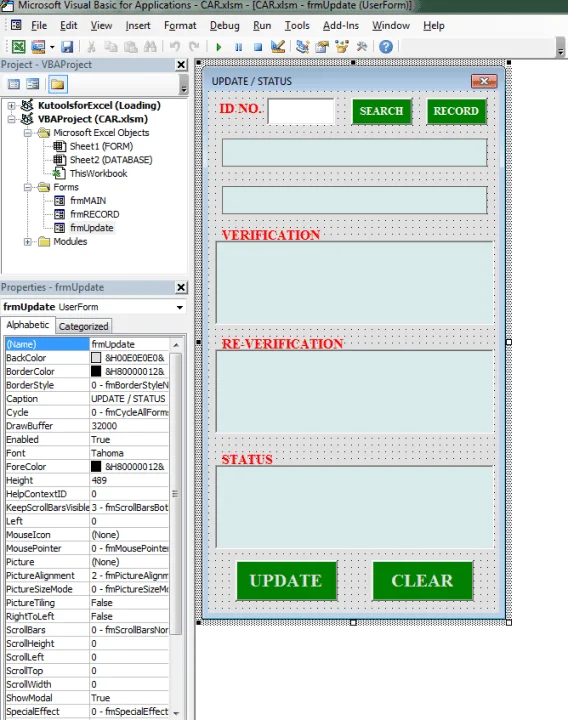Save the project with the floppy icon

click(x=67, y=47)
